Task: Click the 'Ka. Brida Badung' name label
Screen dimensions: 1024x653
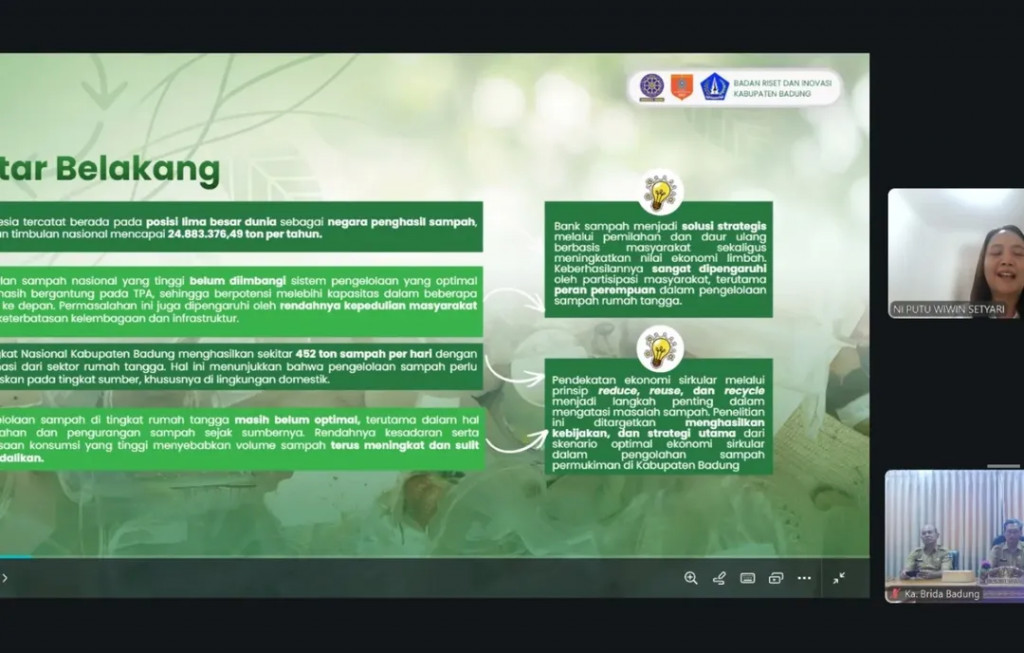Action: 941,594
